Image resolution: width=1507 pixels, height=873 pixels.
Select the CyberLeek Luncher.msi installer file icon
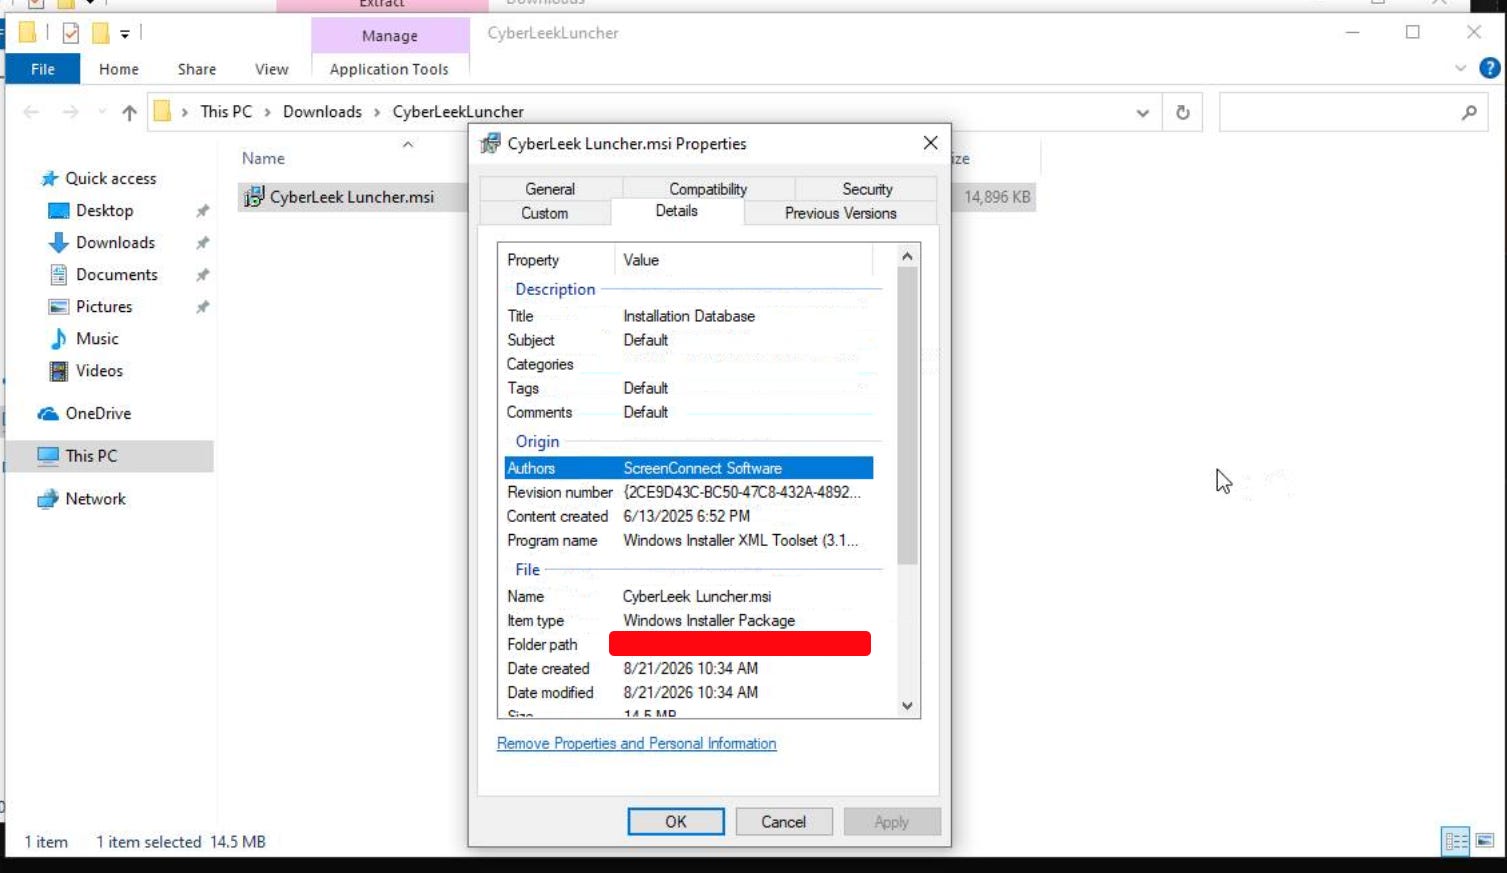pyautogui.click(x=254, y=197)
